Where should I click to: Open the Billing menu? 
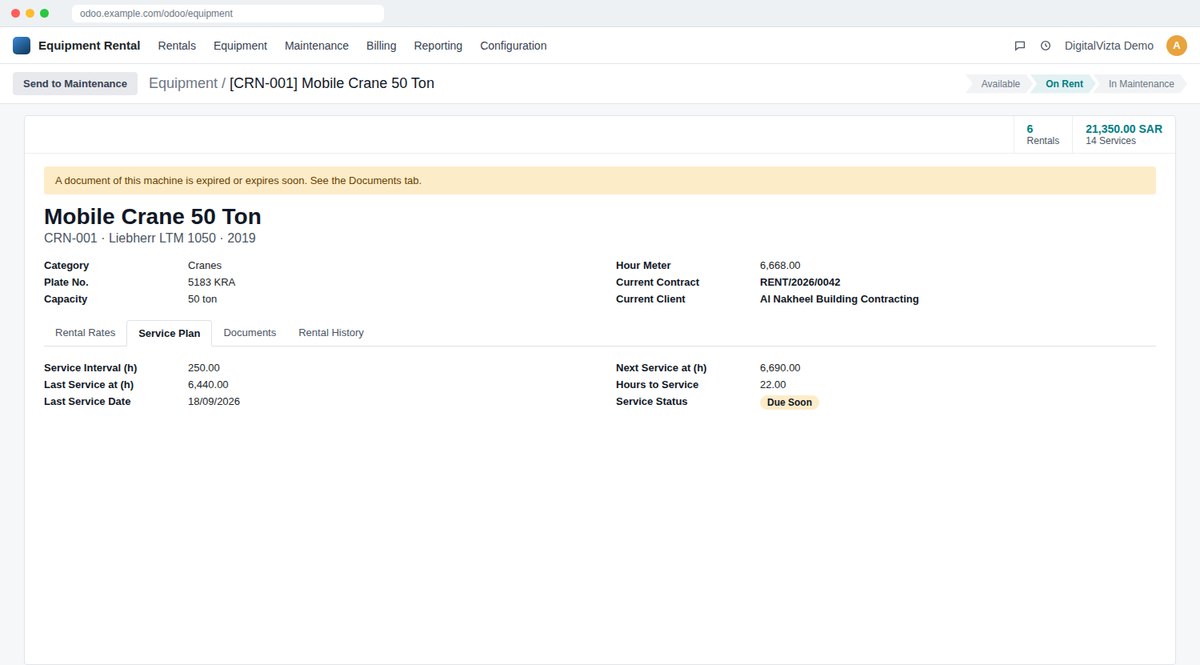381,46
